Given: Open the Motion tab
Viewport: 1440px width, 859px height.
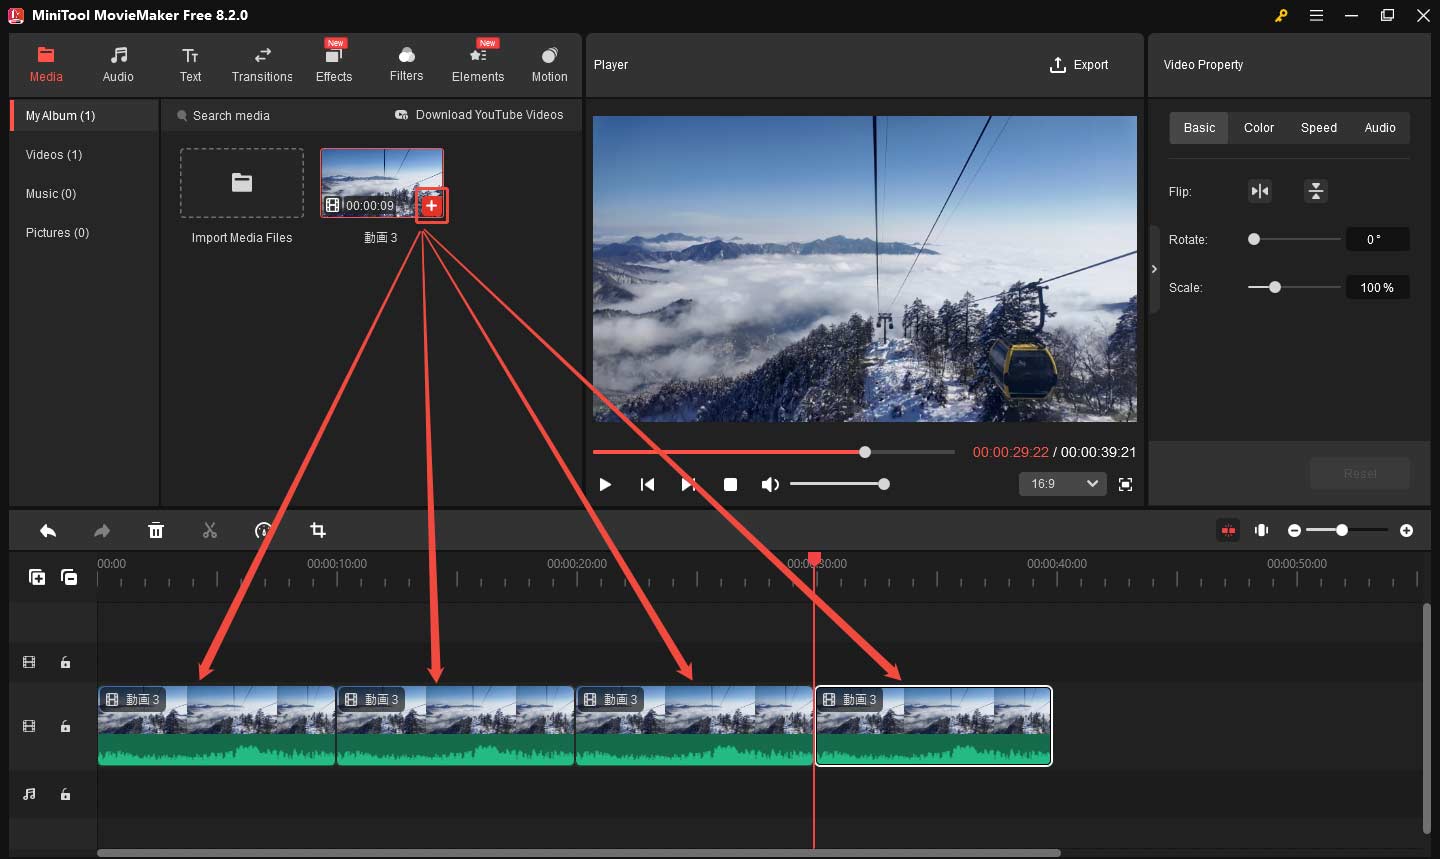Looking at the screenshot, I should pyautogui.click(x=549, y=64).
